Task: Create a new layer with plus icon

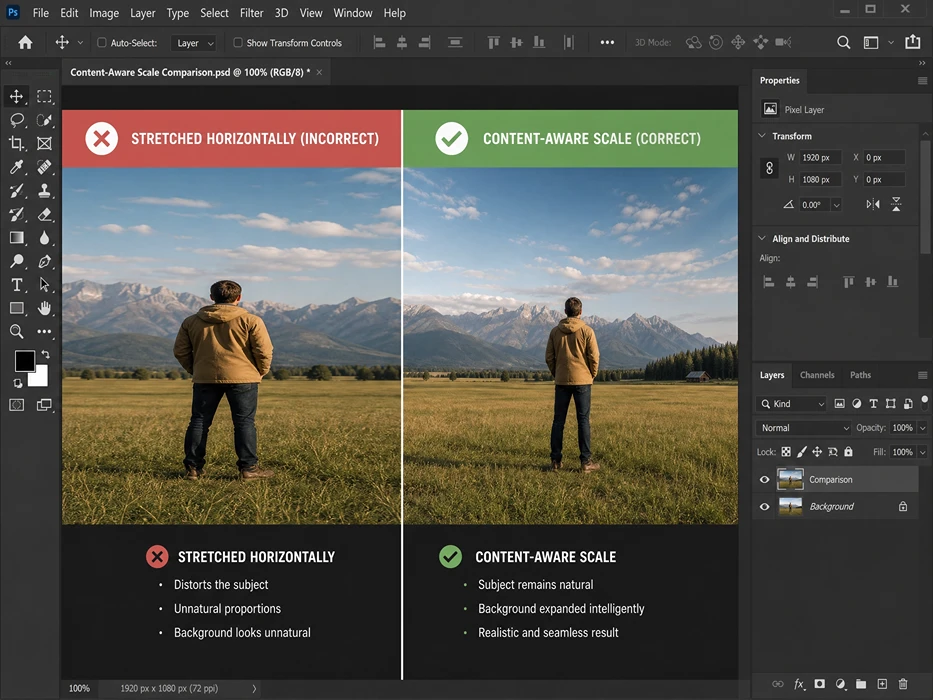Action: [882, 684]
